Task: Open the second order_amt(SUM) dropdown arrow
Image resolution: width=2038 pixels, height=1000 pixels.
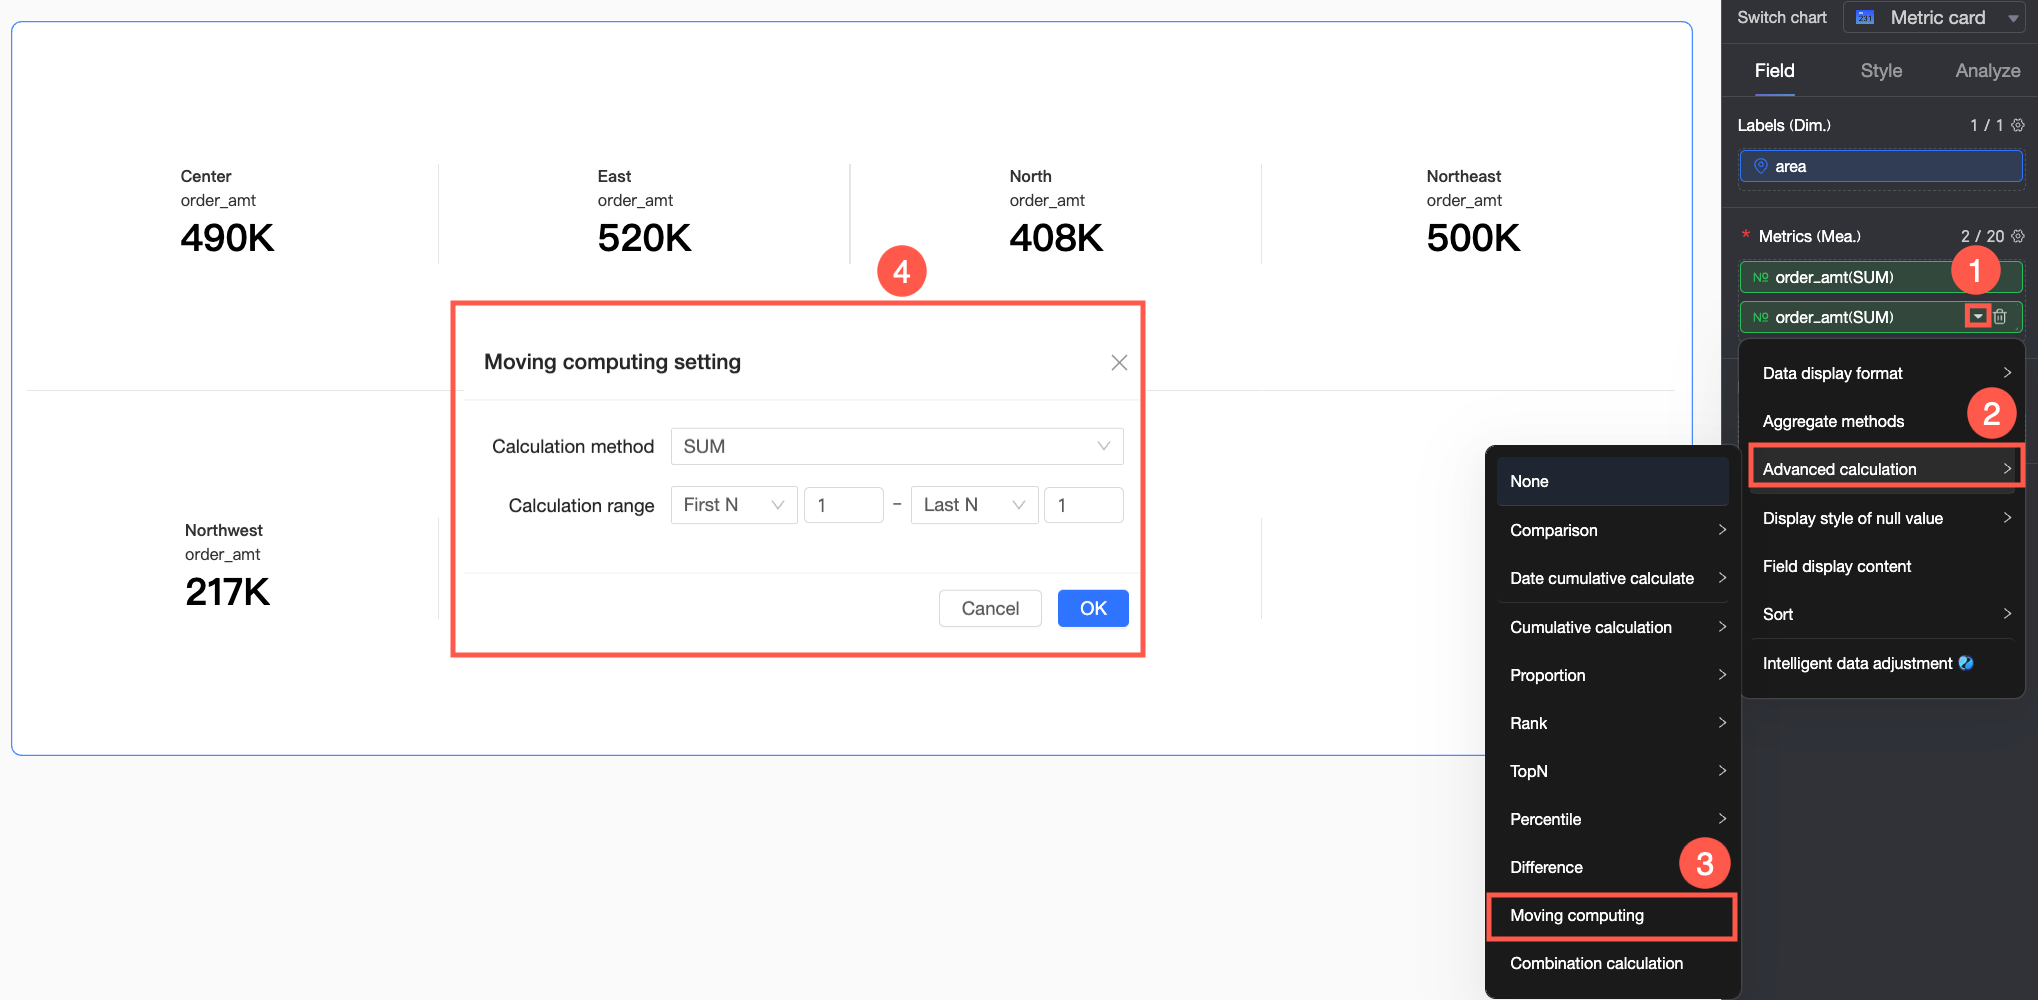Action: pyautogui.click(x=1978, y=316)
